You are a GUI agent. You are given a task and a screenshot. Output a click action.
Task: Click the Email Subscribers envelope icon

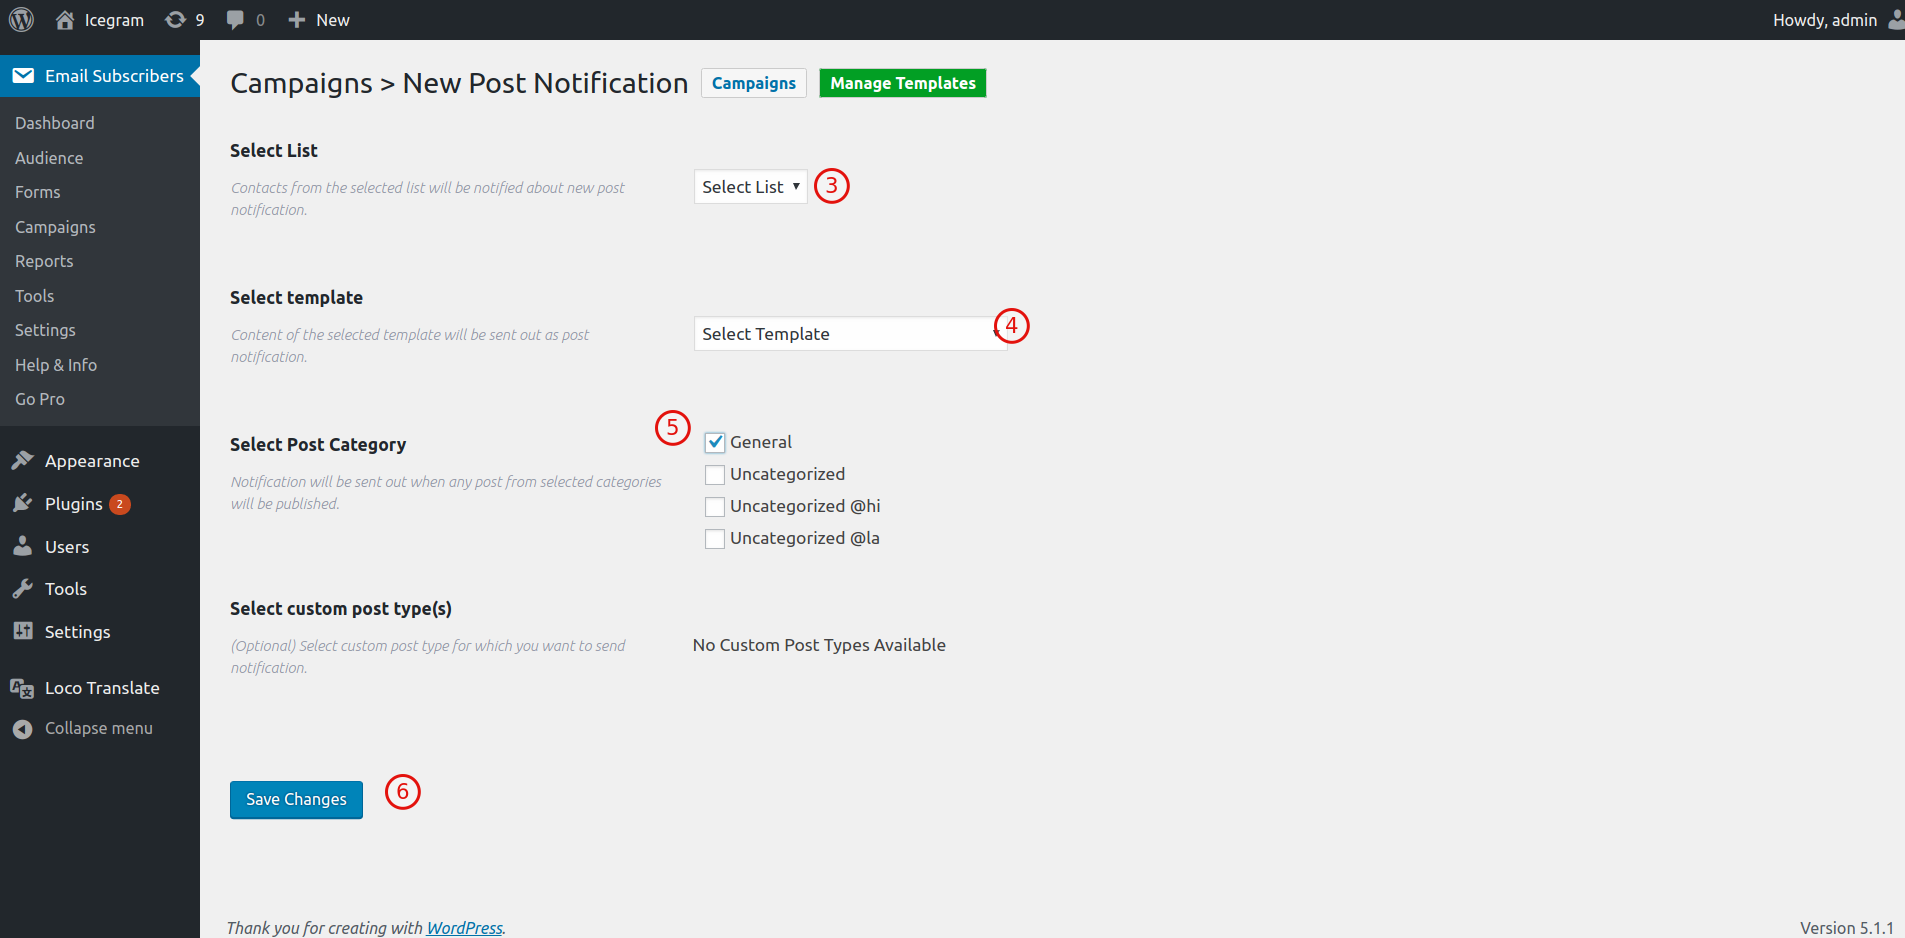coord(23,76)
